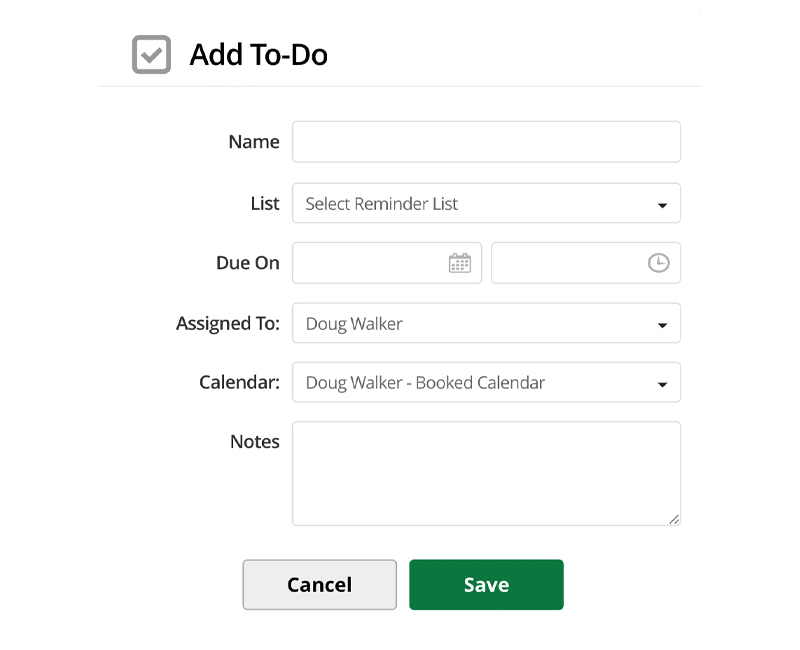Image resolution: width=800 pixels, height=650 pixels.
Task: Click the calendar icon in Due On field
Action: tap(458, 262)
